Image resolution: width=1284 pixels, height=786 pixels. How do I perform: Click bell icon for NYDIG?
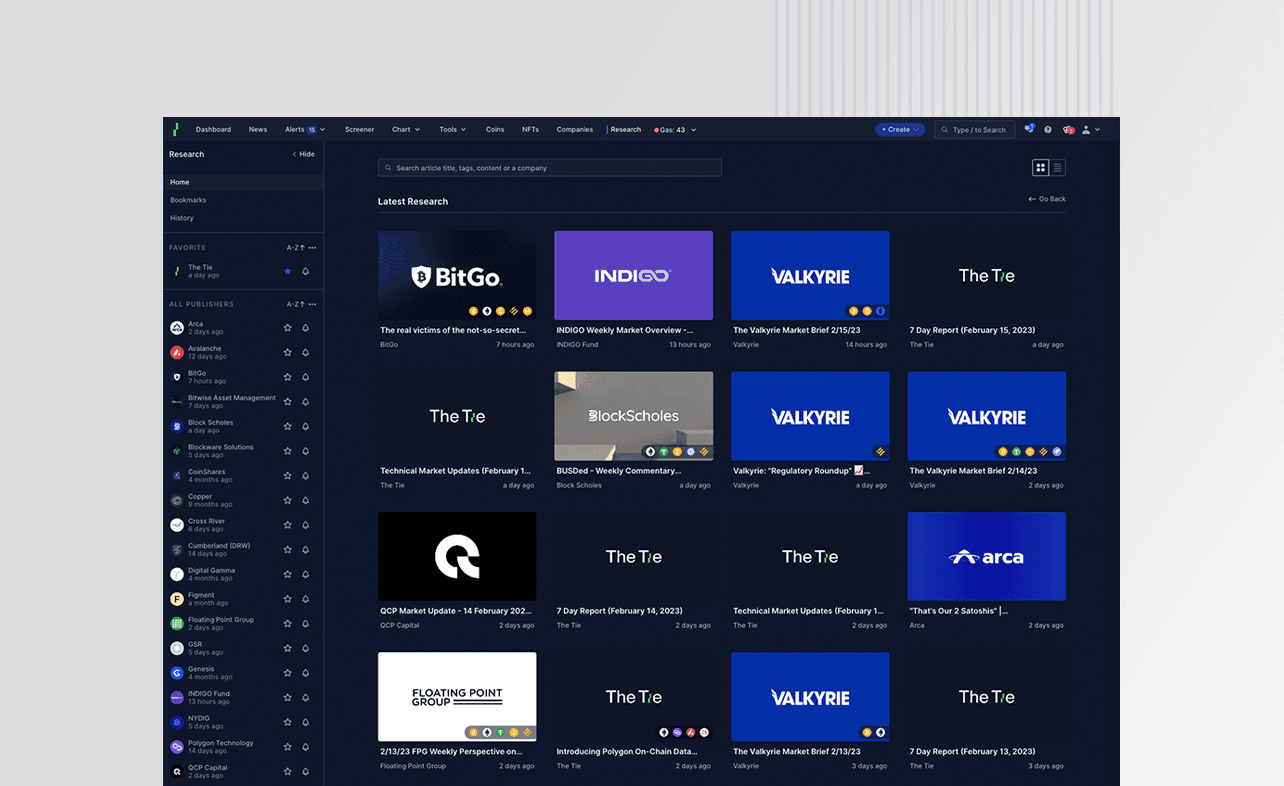pyautogui.click(x=306, y=722)
